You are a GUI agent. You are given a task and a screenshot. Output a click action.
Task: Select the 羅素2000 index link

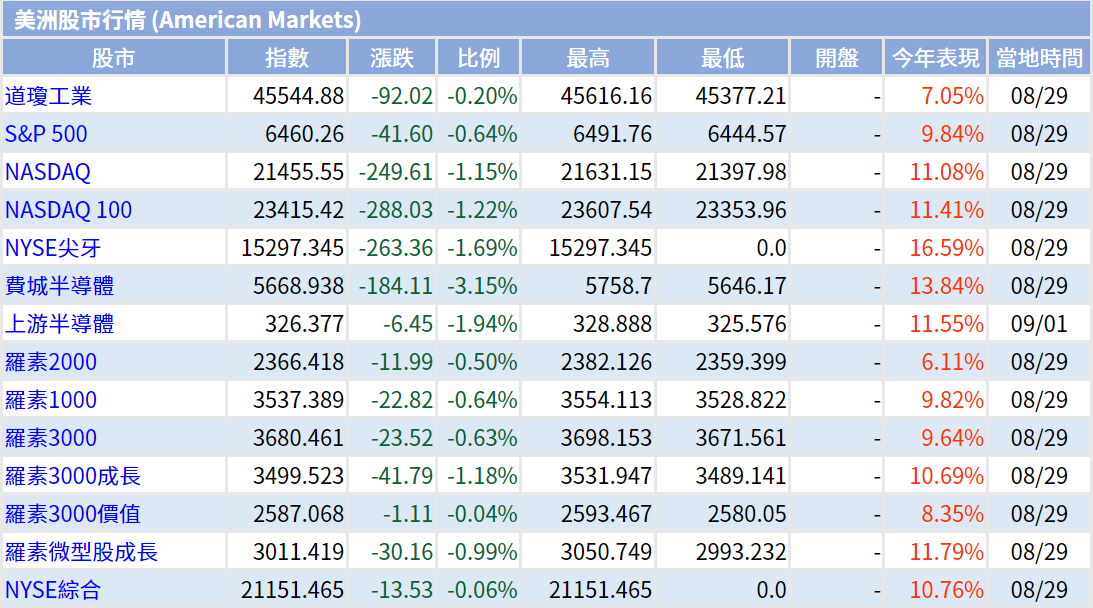[x=51, y=362]
